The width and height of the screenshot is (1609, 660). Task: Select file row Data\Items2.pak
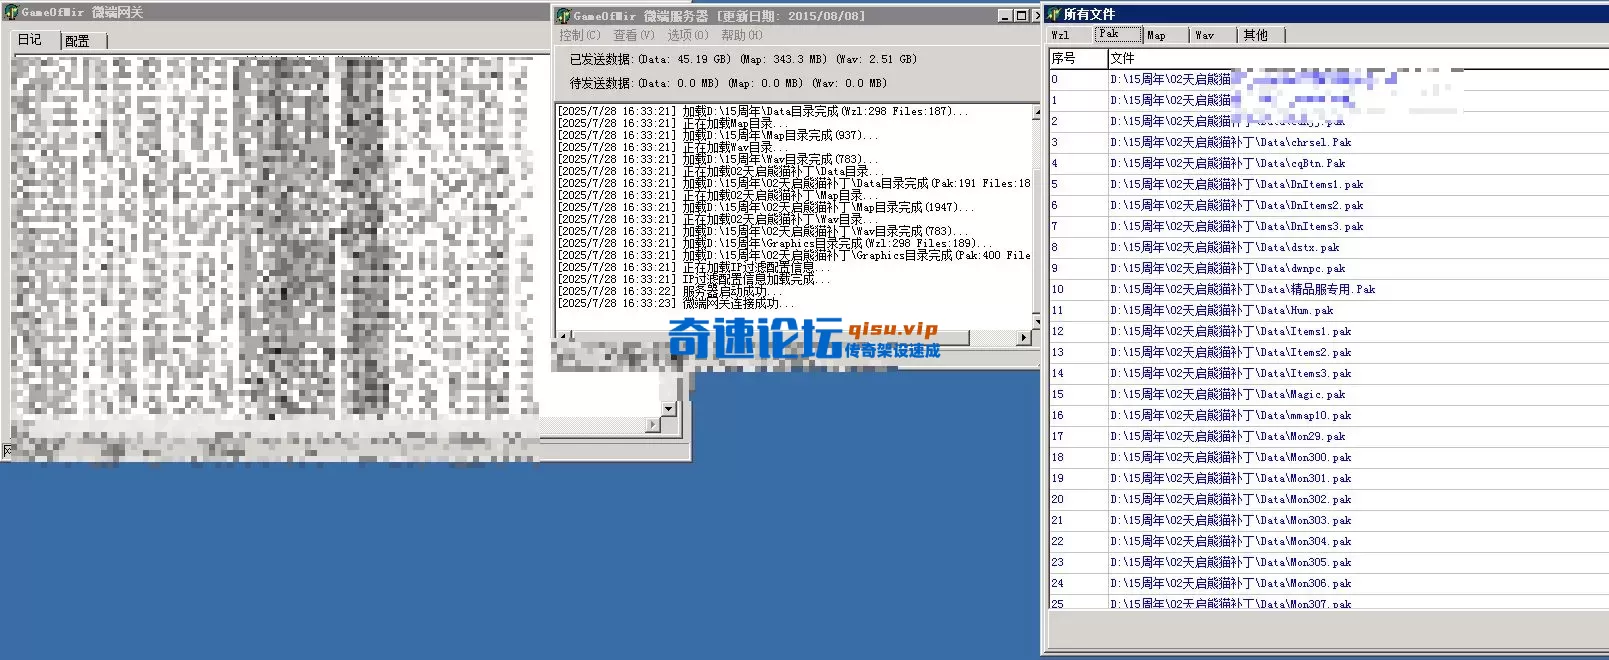click(x=1328, y=352)
